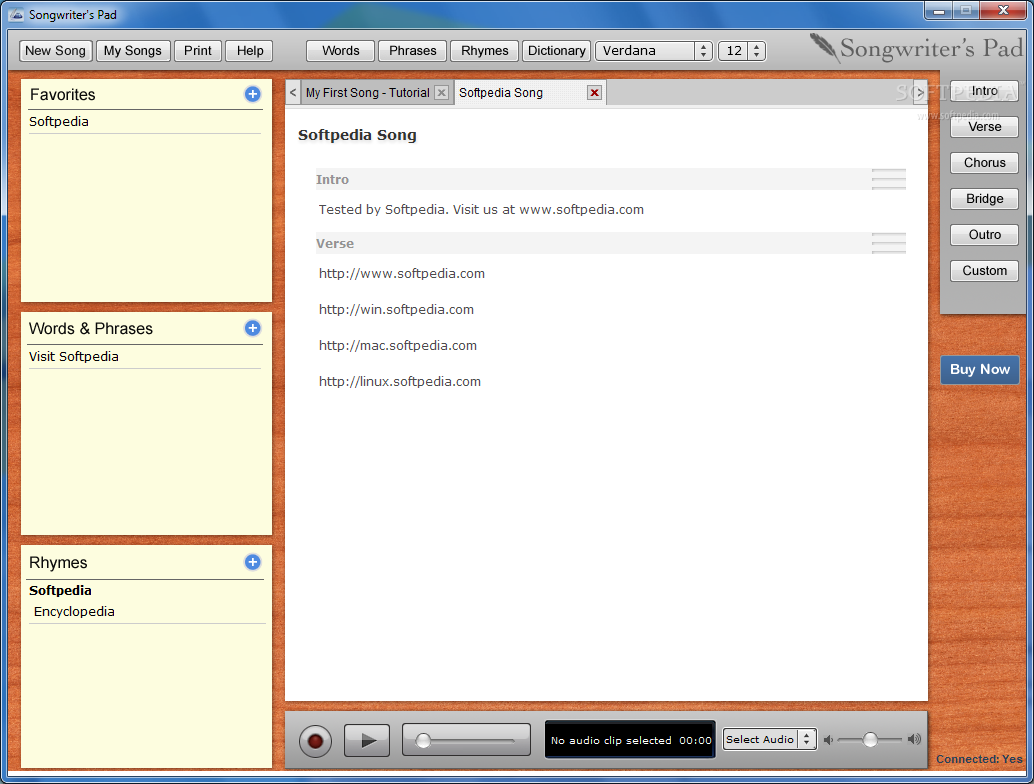Close the Softpedia Song tab
Image resolution: width=1034 pixels, height=784 pixels.
click(x=594, y=93)
